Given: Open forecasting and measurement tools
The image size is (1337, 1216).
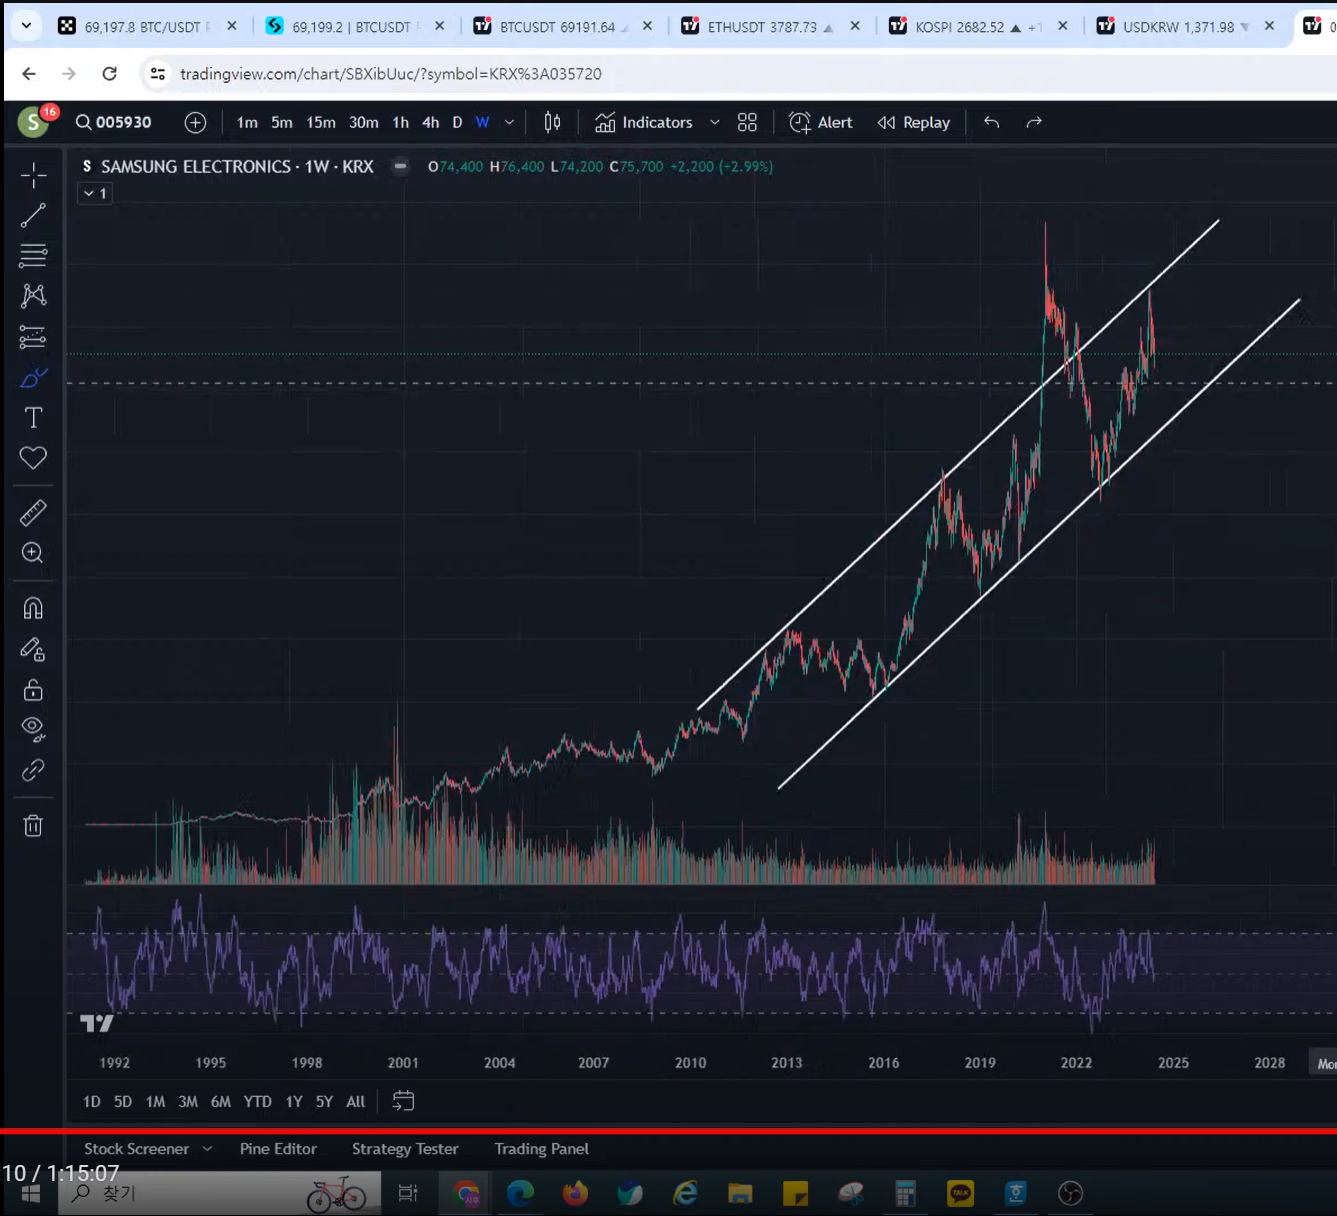Looking at the screenshot, I should (33, 336).
